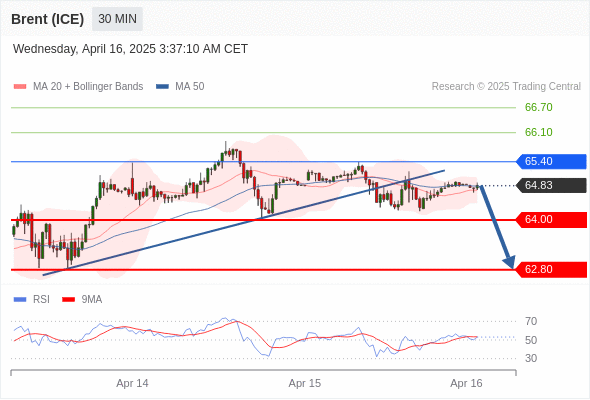The height and width of the screenshot is (400, 590).
Task: Click the red 62.80 target price tag
Action: pos(551,270)
